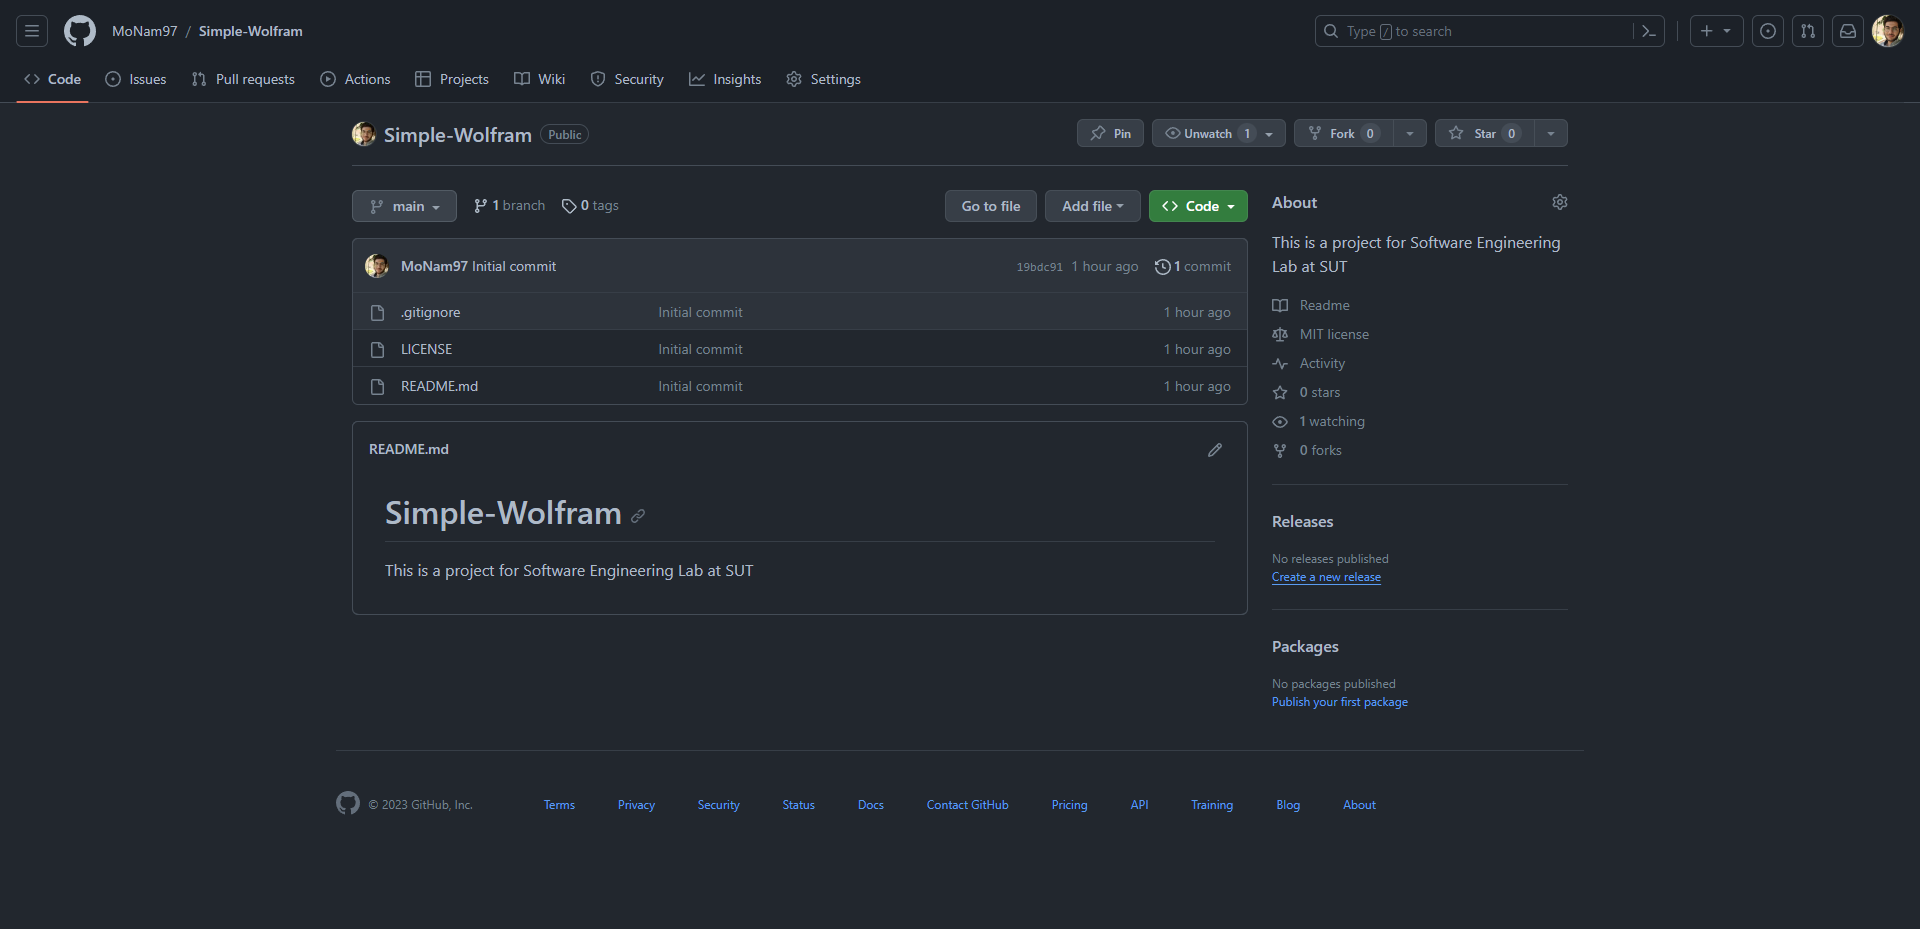This screenshot has height=929, width=1920.
Task: Click the .gitignore file icon
Action: coord(377,313)
